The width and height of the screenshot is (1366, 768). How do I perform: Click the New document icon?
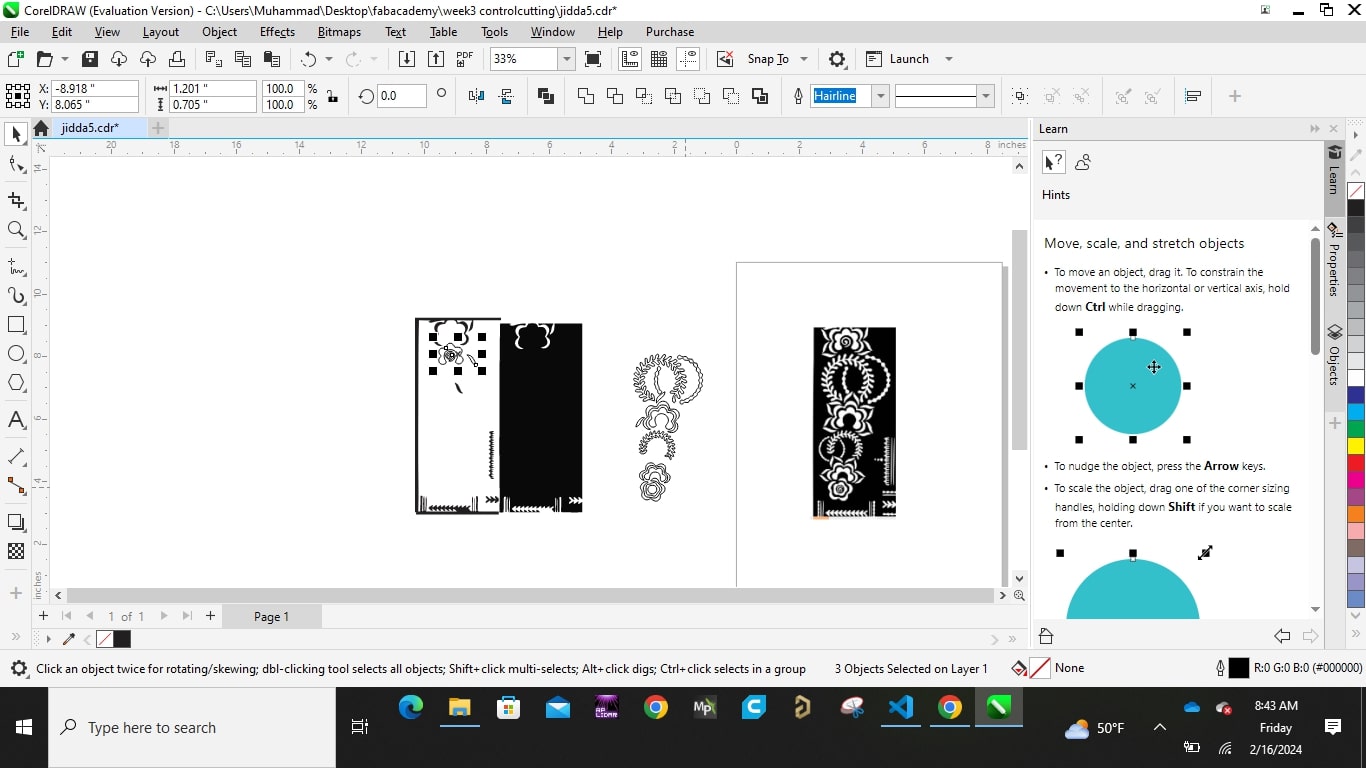tap(15, 59)
